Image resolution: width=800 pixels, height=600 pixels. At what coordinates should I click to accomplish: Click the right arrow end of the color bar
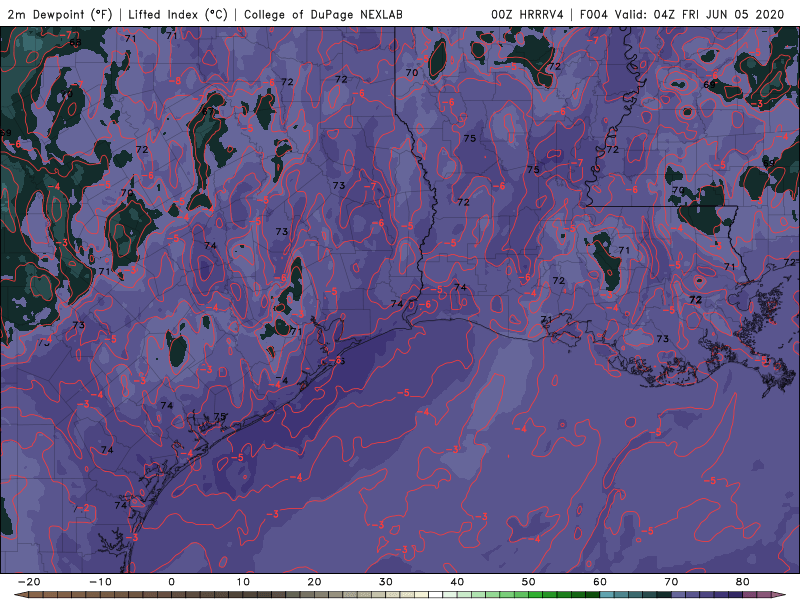pyautogui.click(x=781, y=595)
